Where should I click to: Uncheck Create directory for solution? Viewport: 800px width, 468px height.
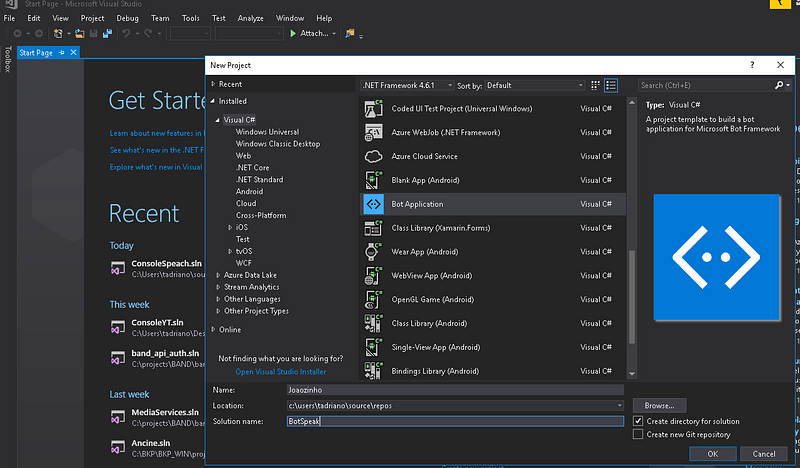click(x=638, y=421)
